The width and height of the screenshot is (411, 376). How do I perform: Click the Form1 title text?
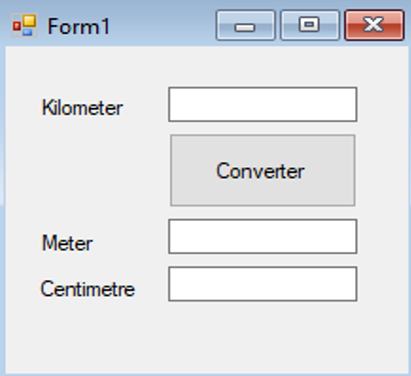(79, 26)
